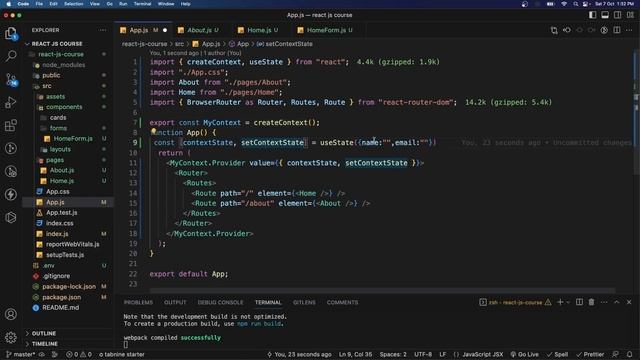
Task: Close the terminal panel
Action: (x=629, y=302)
